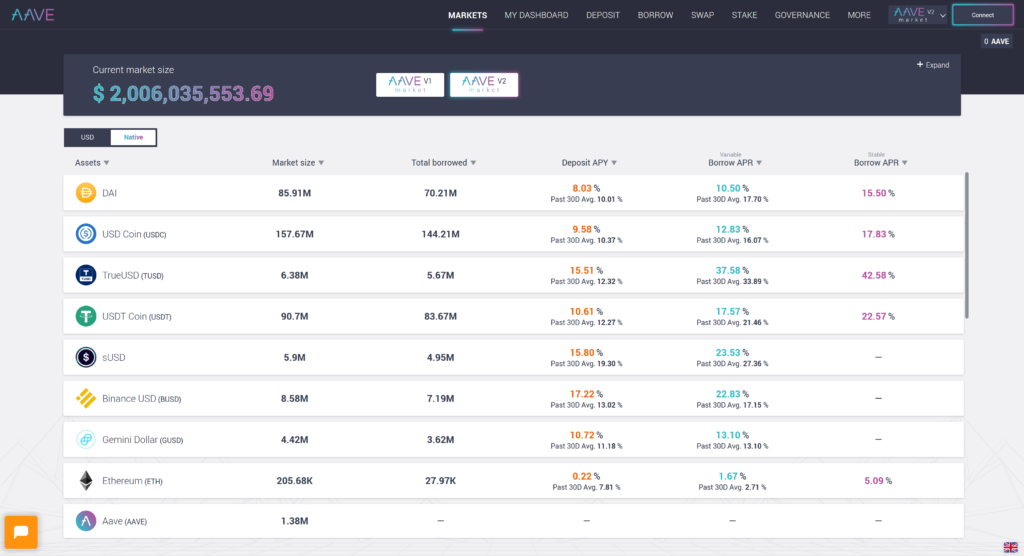Select the Aave V2 market
1024x556 pixels.
coord(484,84)
